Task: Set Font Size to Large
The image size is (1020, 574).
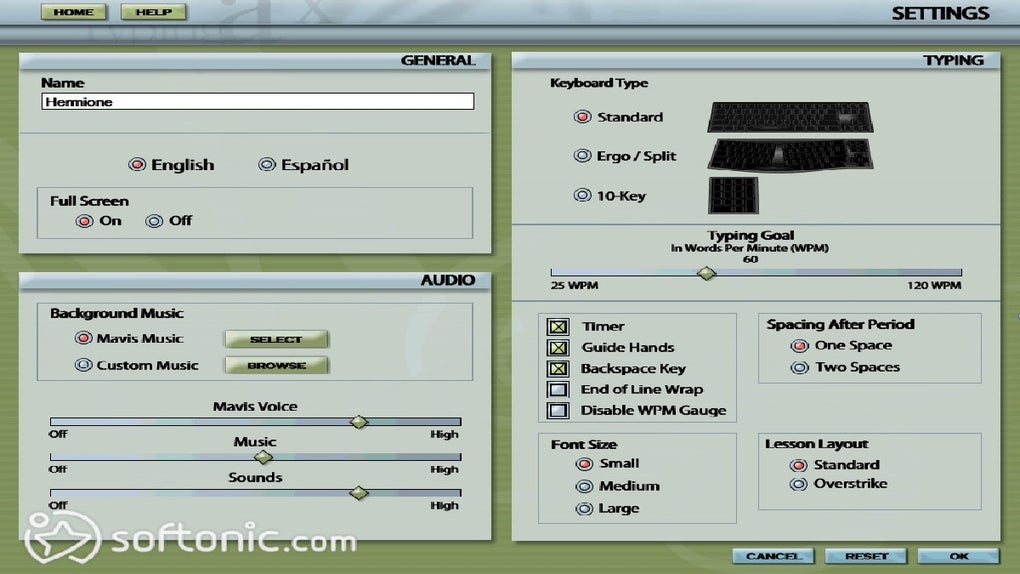Action: coord(584,509)
